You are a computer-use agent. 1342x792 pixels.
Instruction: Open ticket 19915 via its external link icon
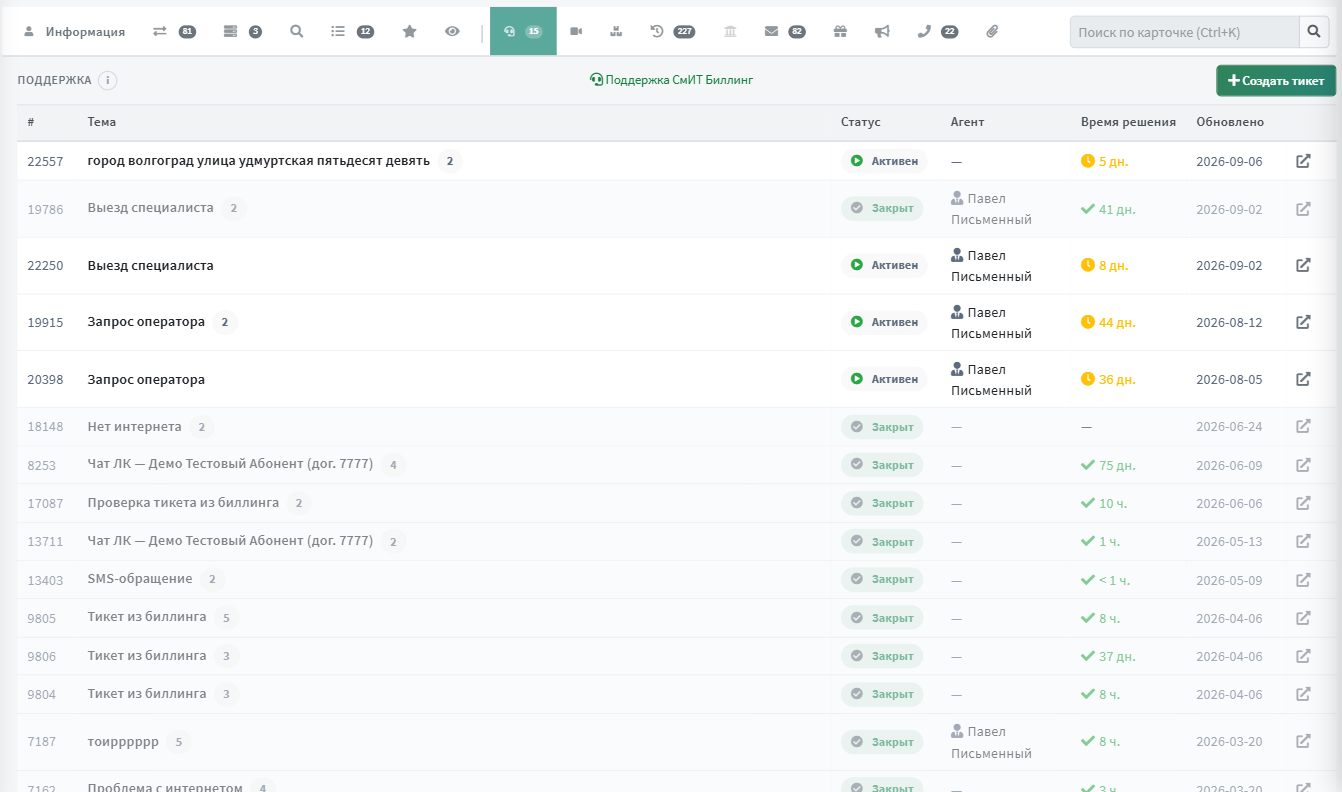tap(1303, 322)
